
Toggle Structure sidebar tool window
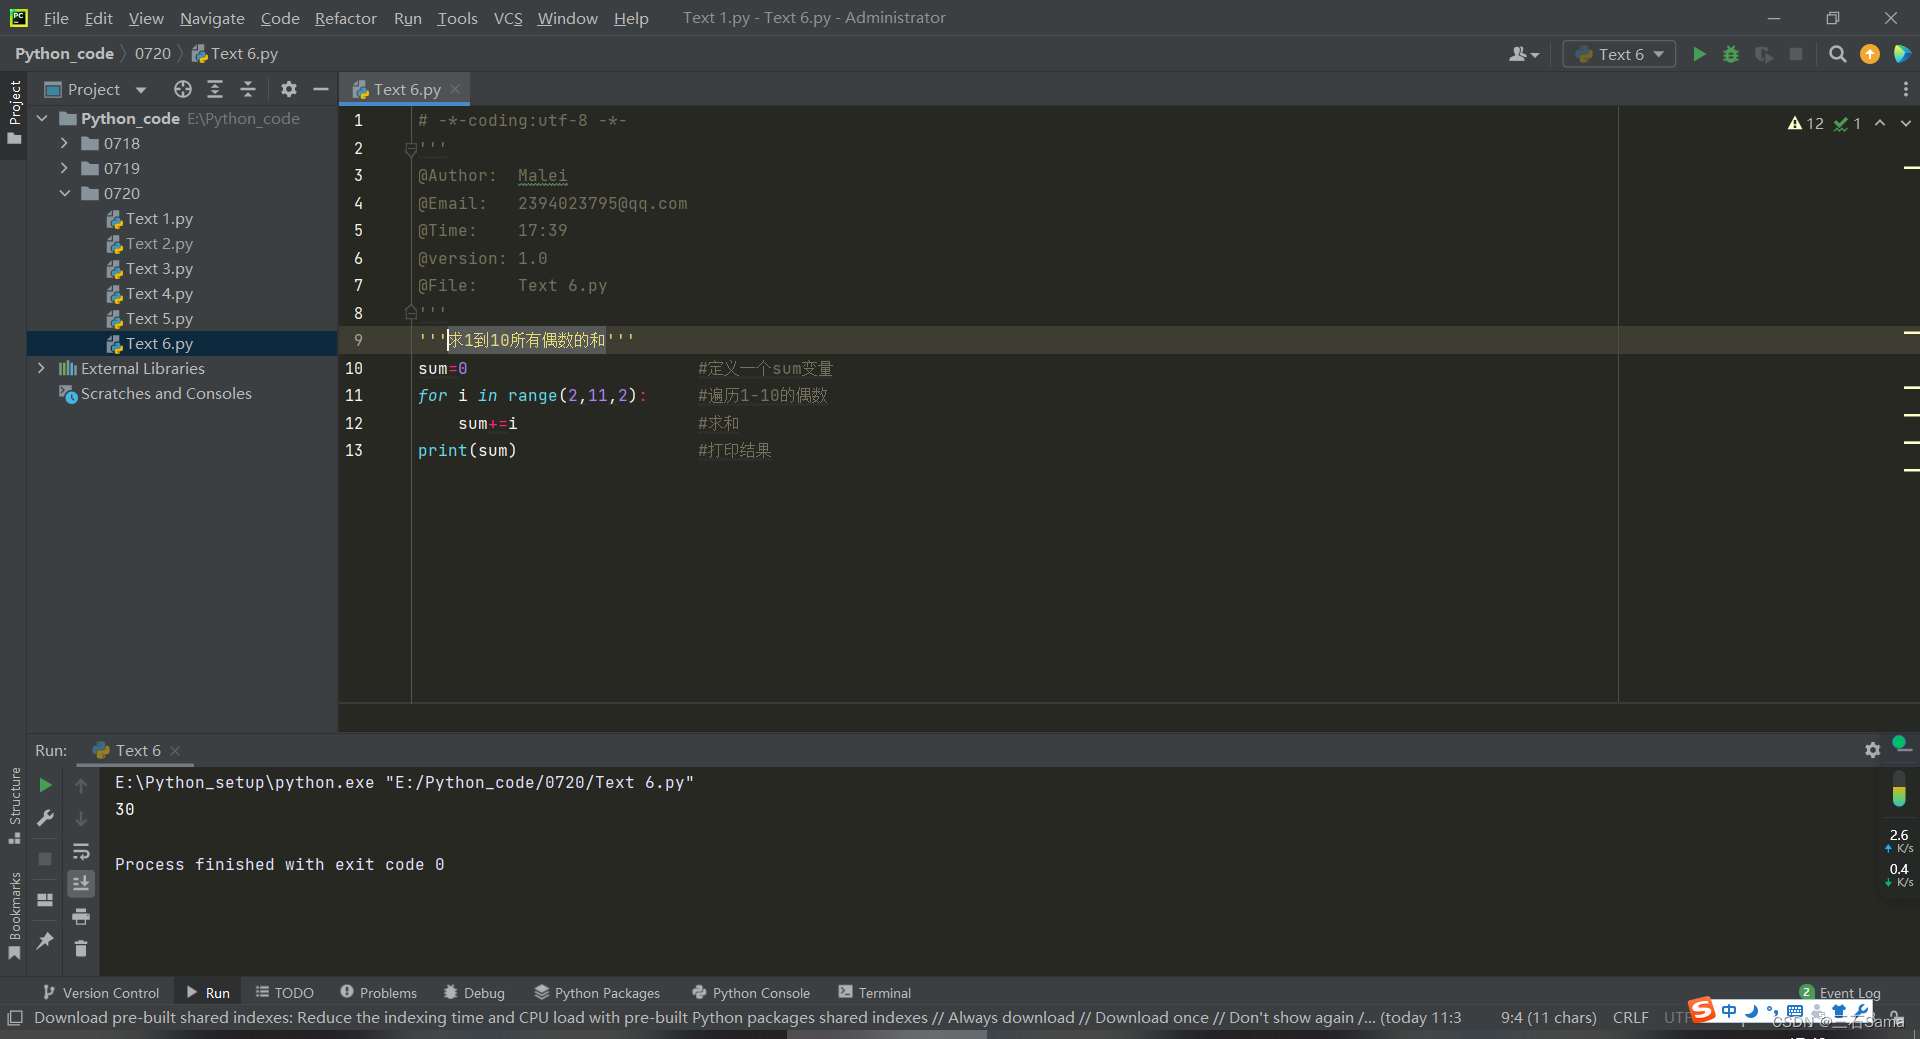pos(14,805)
